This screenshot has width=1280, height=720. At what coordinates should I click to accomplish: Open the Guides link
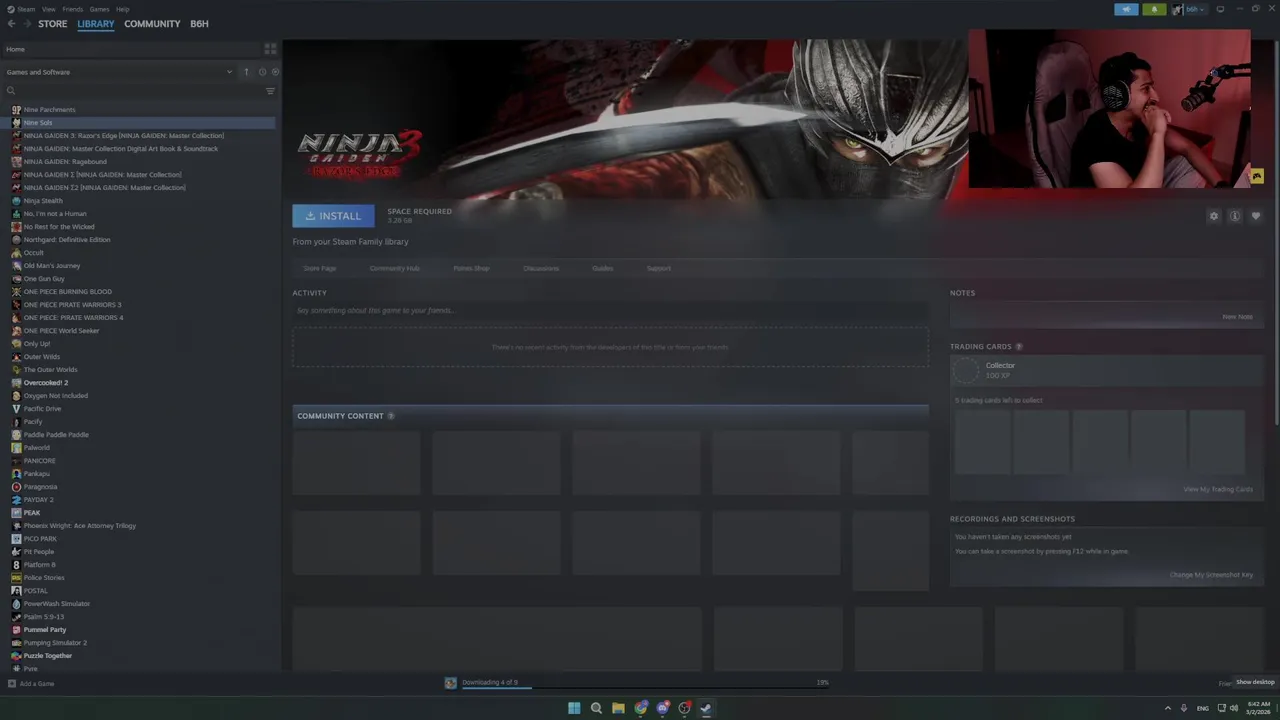pos(602,268)
